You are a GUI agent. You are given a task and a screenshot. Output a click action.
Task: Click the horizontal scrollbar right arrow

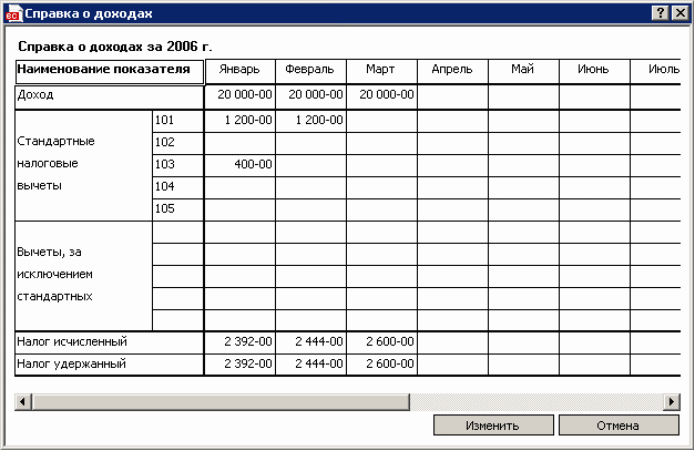click(x=671, y=402)
